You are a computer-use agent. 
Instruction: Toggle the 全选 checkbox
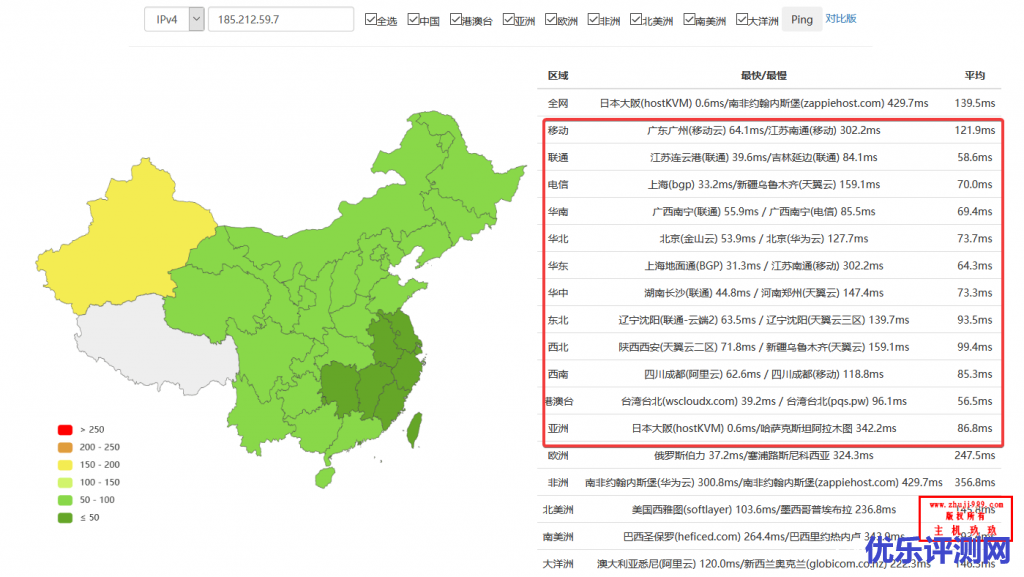pyautogui.click(x=370, y=20)
